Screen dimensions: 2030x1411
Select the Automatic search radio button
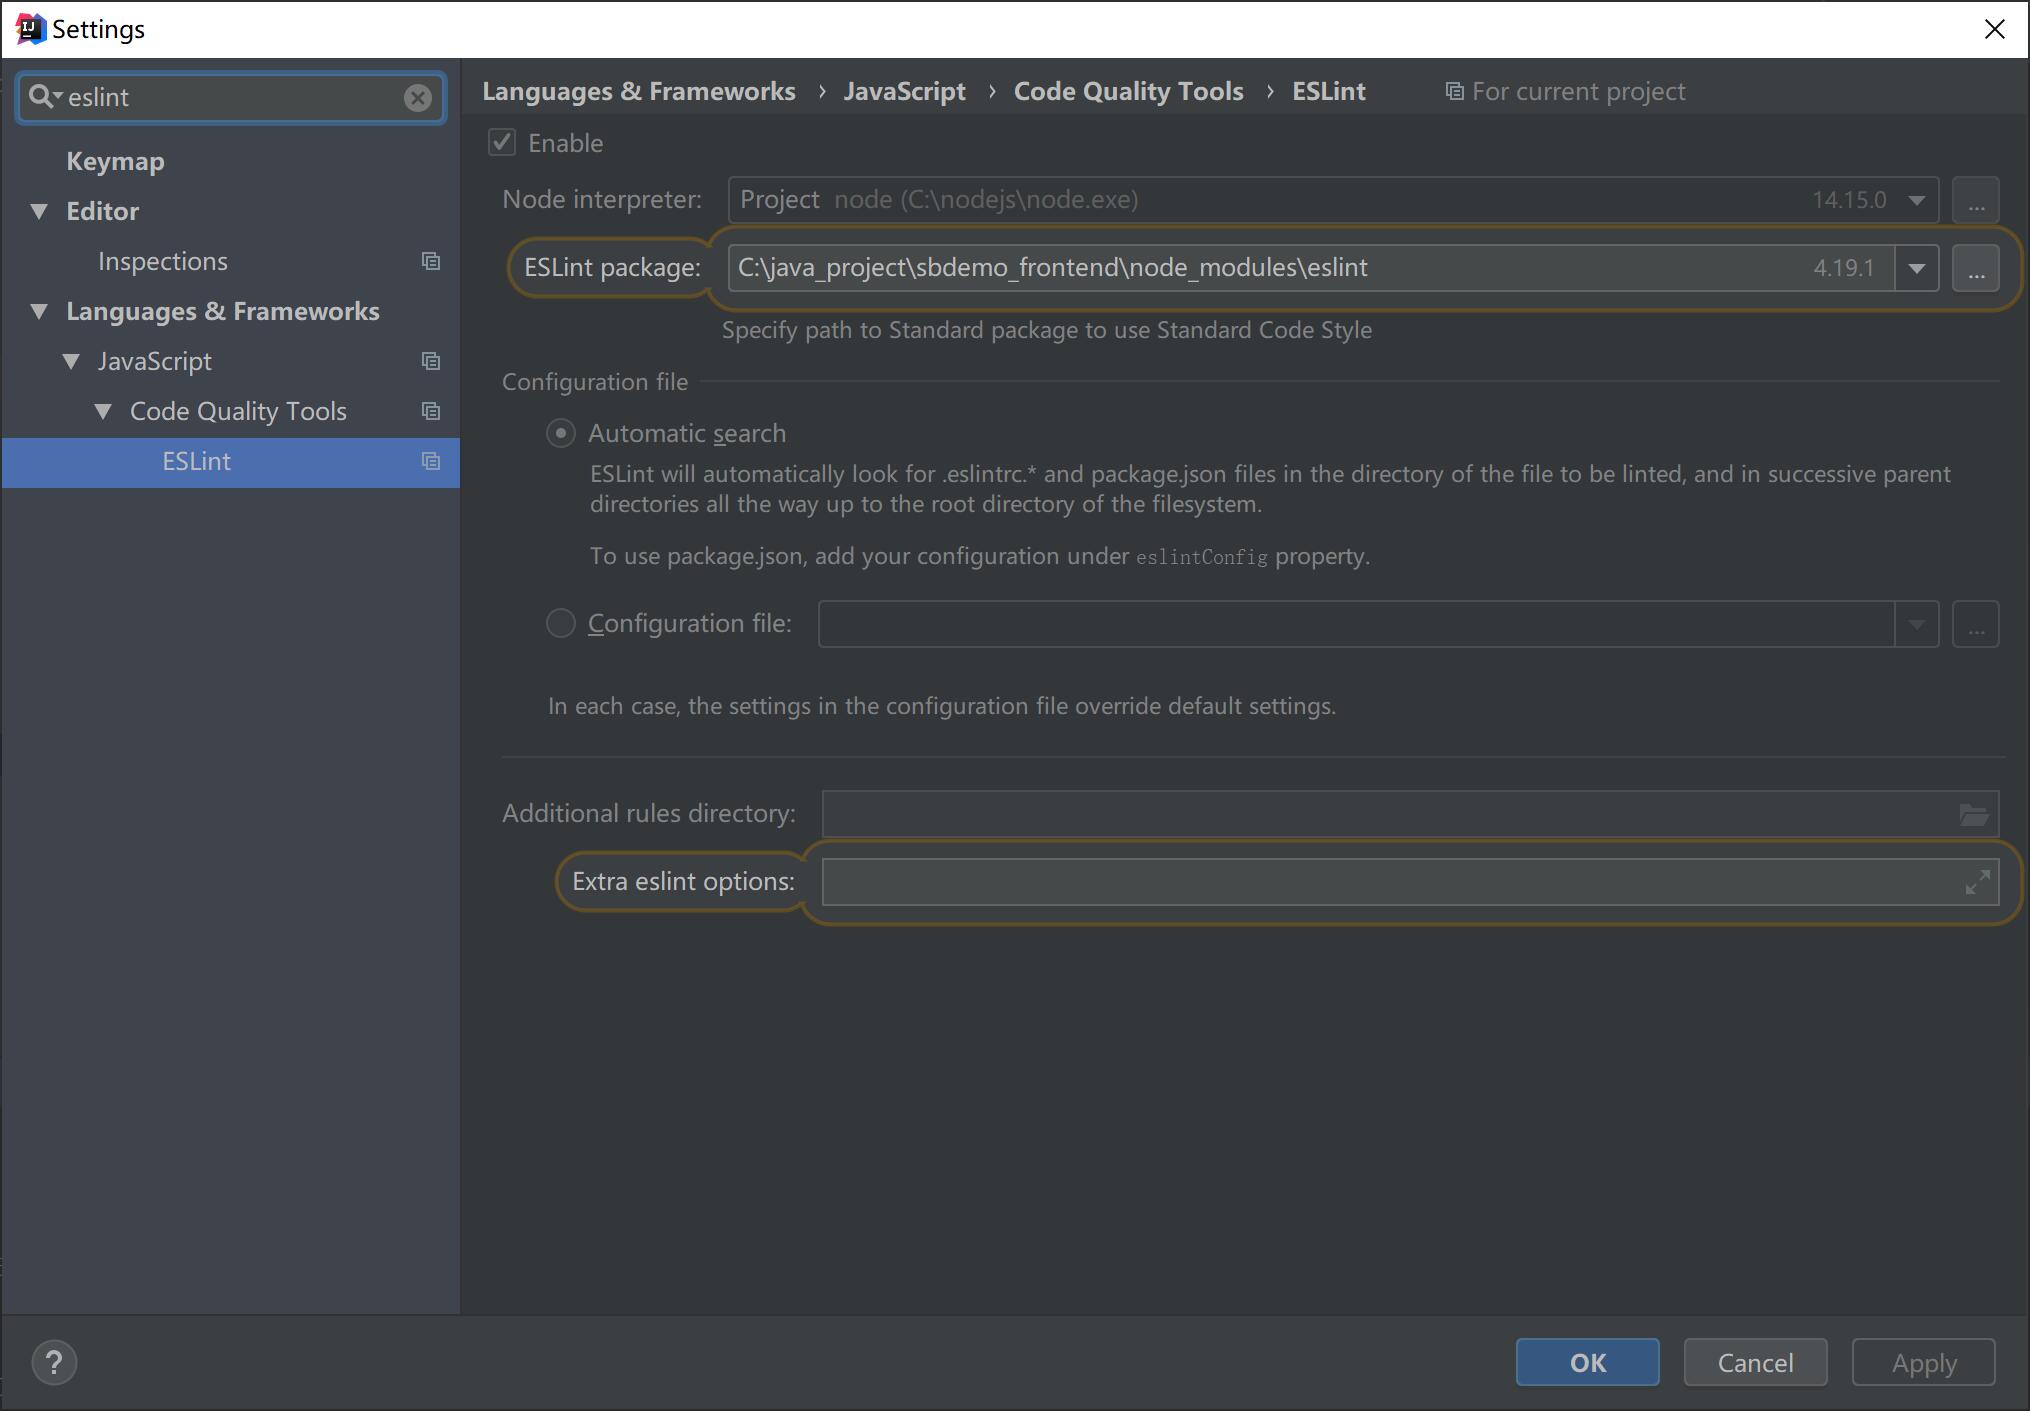561,432
